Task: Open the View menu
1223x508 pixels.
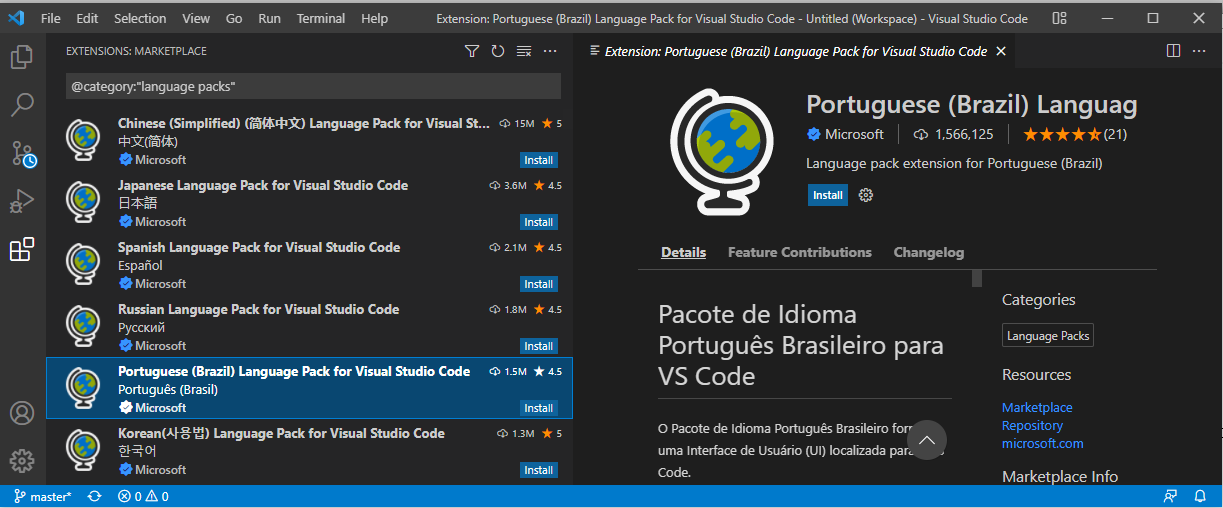Action: [x=196, y=18]
